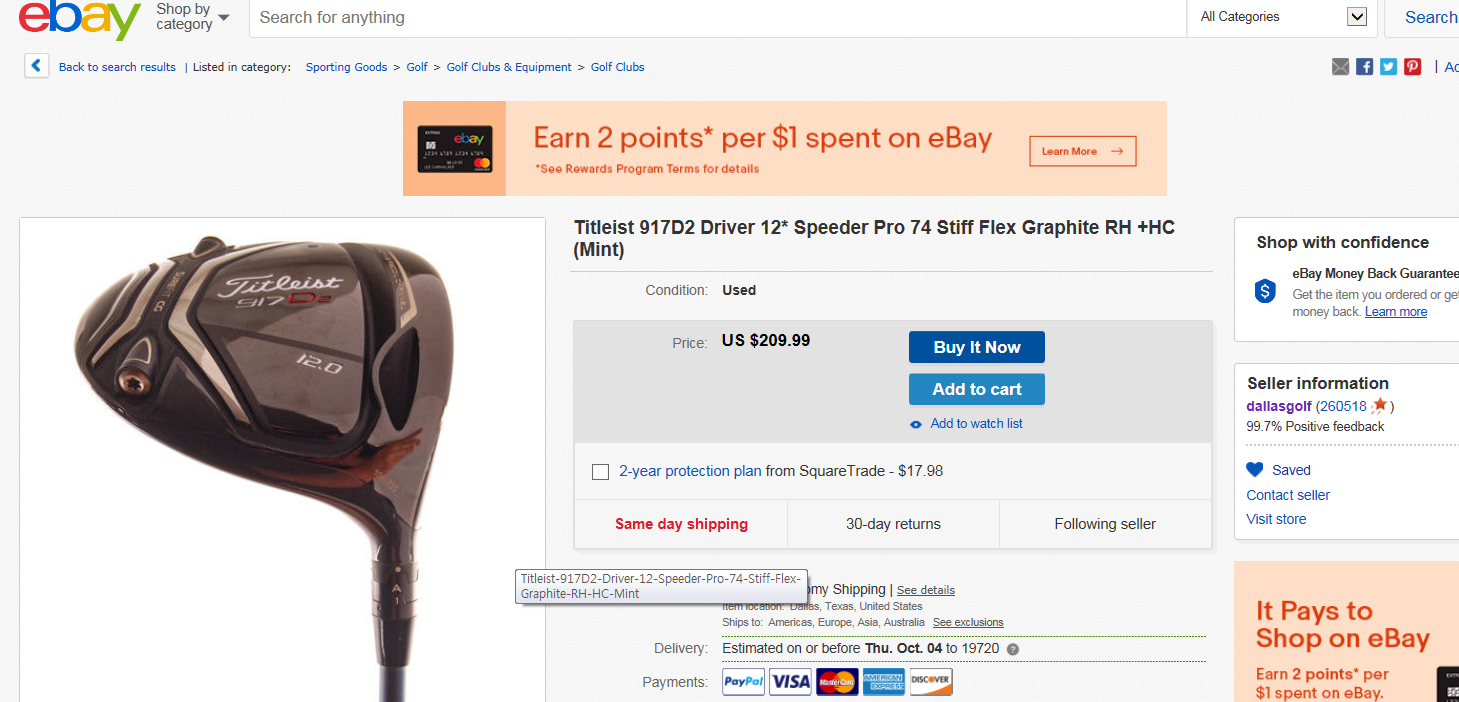The width and height of the screenshot is (1459, 702).
Task: Click Learn More on rewards banner
Action: tap(1082, 152)
